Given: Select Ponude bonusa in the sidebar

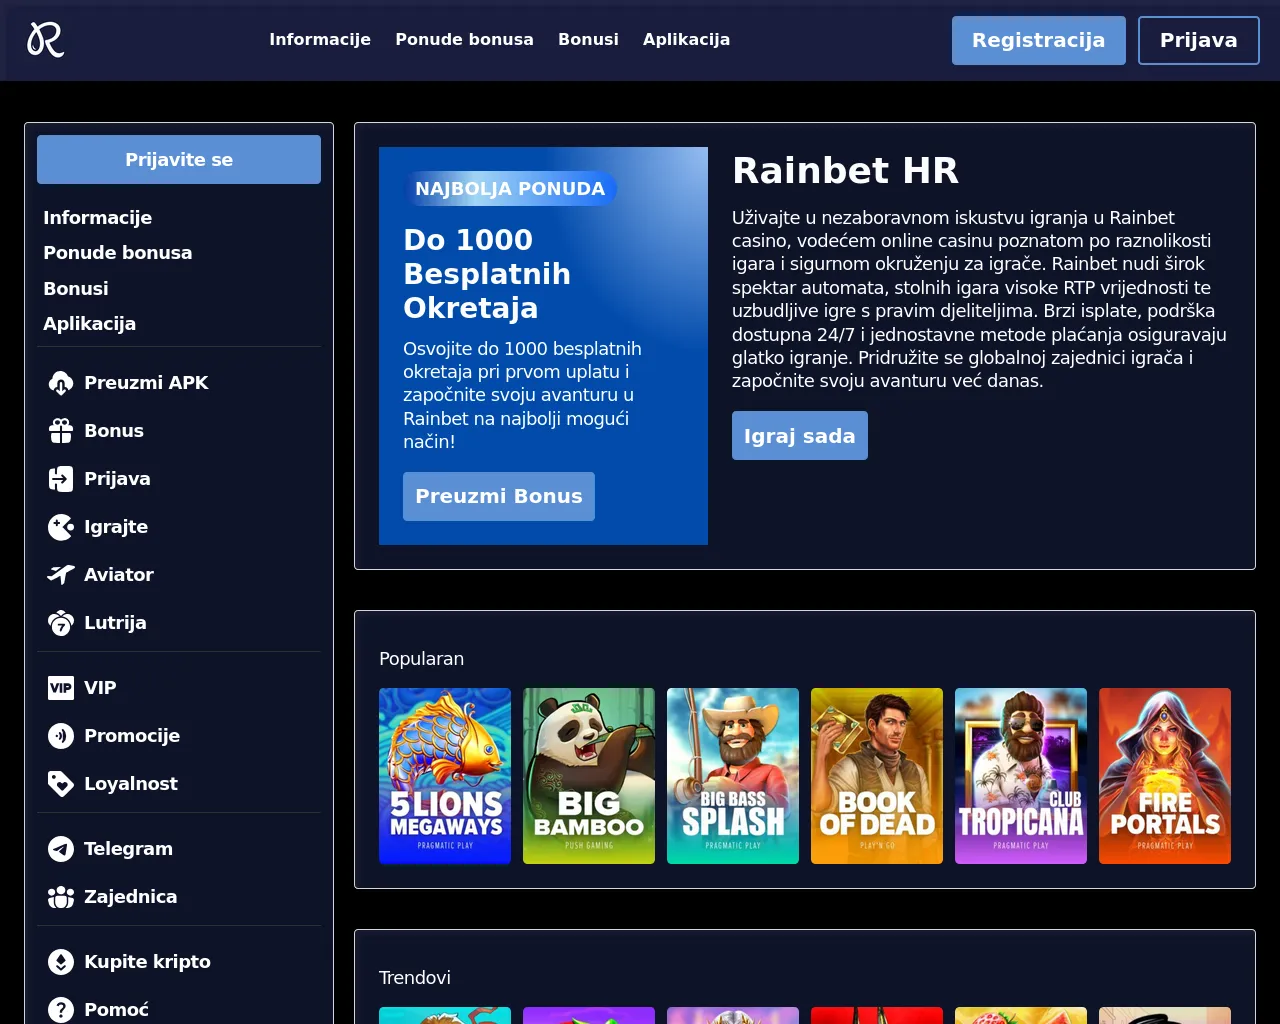Looking at the screenshot, I should click(x=117, y=253).
